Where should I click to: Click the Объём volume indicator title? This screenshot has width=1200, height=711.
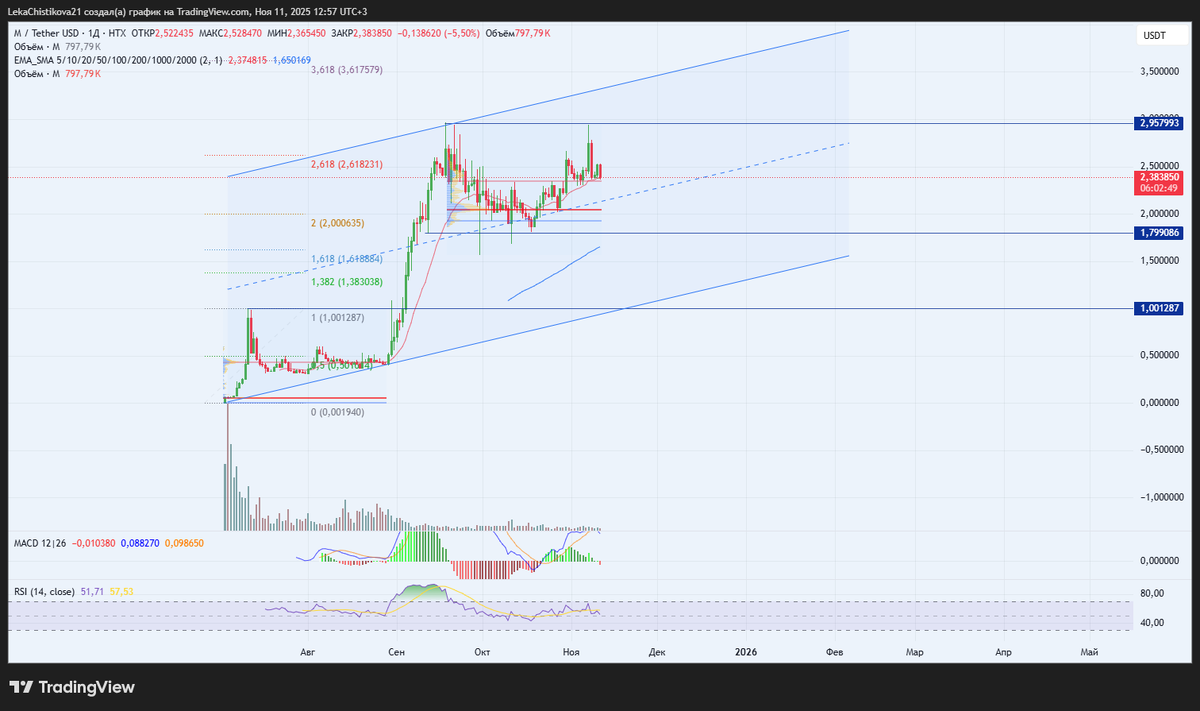pyautogui.click(x=30, y=45)
